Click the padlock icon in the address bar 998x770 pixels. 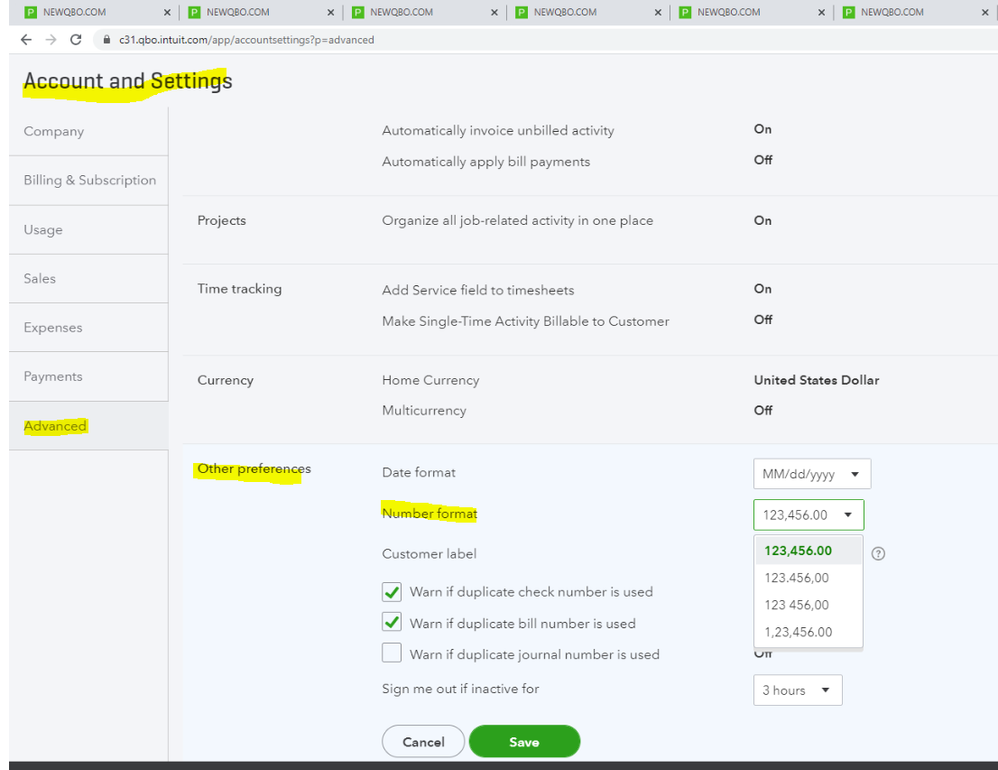[x=106, y=40]
